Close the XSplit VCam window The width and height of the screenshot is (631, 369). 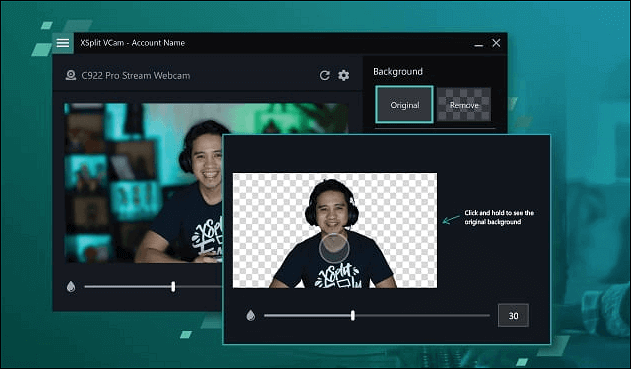496,43
